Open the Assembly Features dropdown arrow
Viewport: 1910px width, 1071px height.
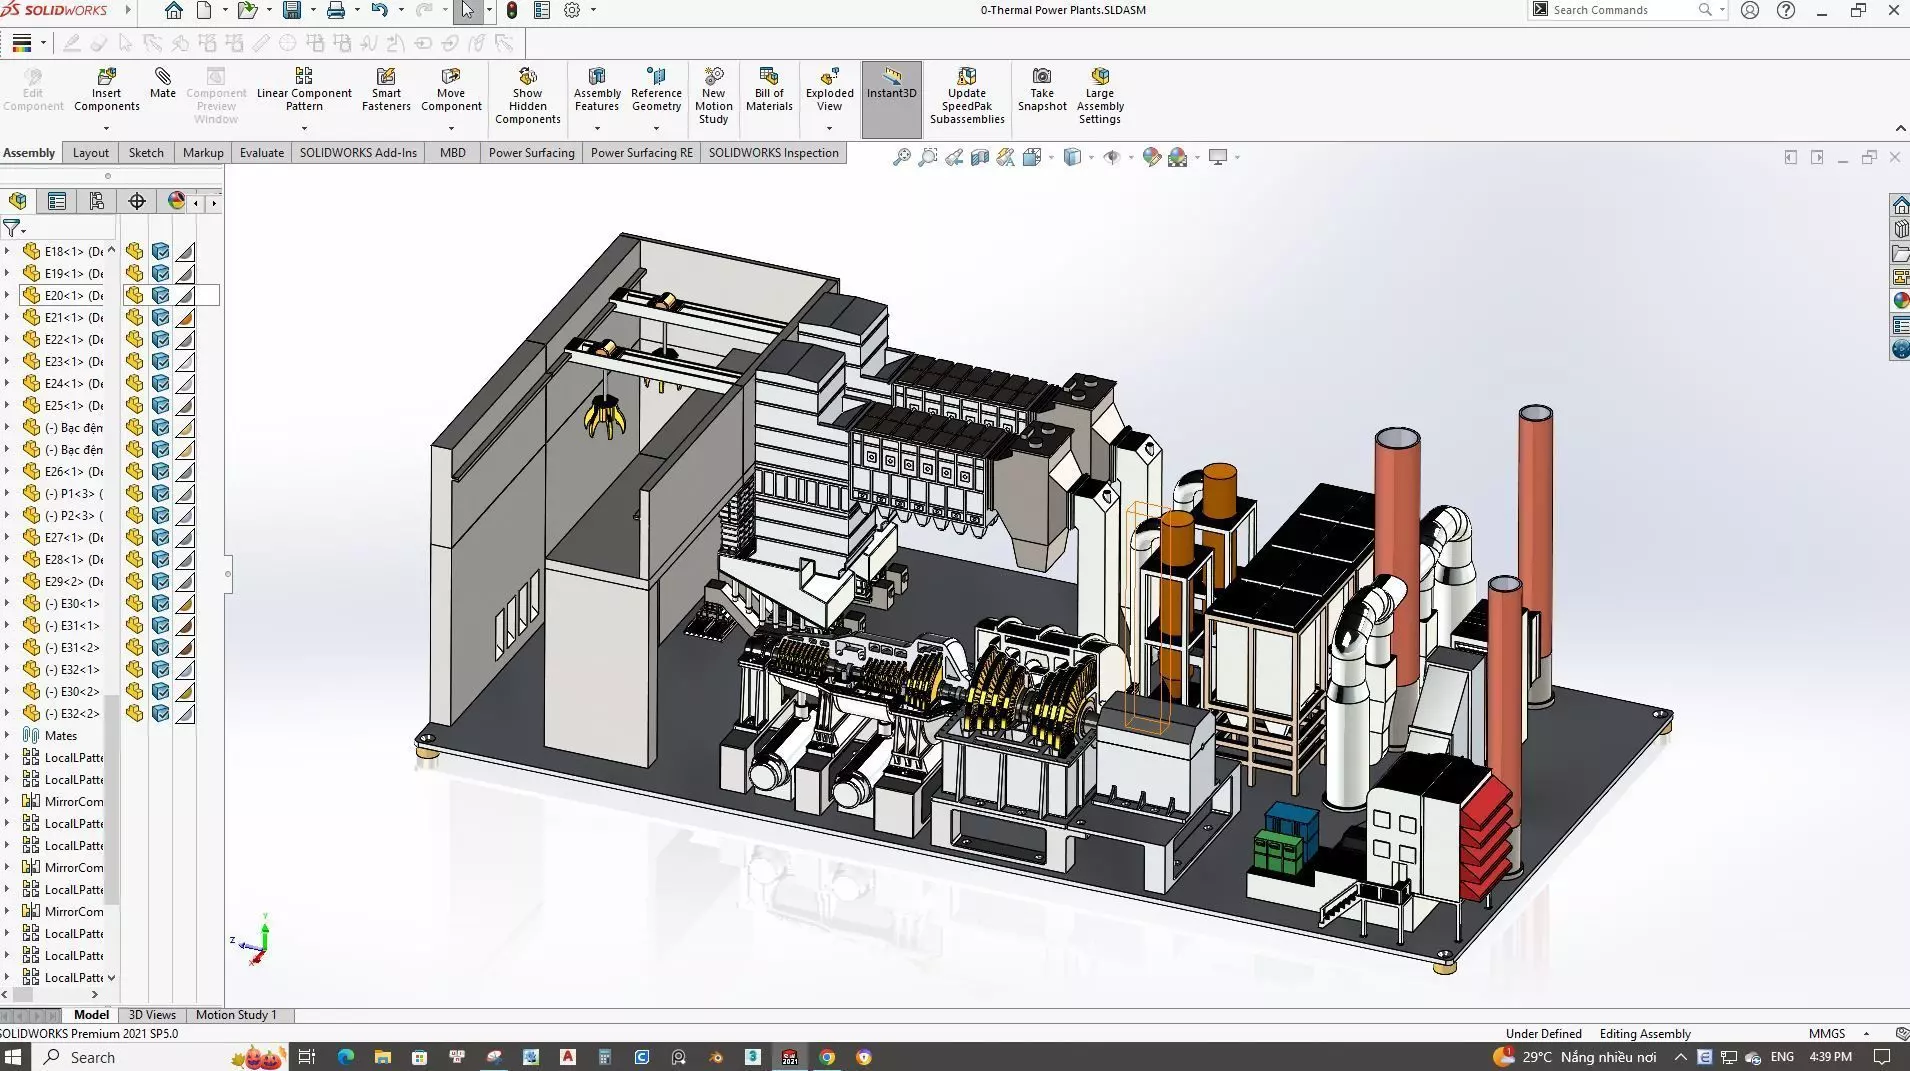(597, 128)
